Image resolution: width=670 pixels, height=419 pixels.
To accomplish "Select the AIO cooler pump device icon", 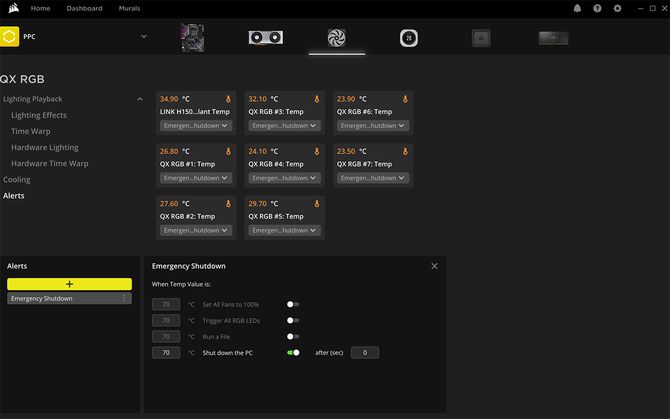I will tap(408, 38).
